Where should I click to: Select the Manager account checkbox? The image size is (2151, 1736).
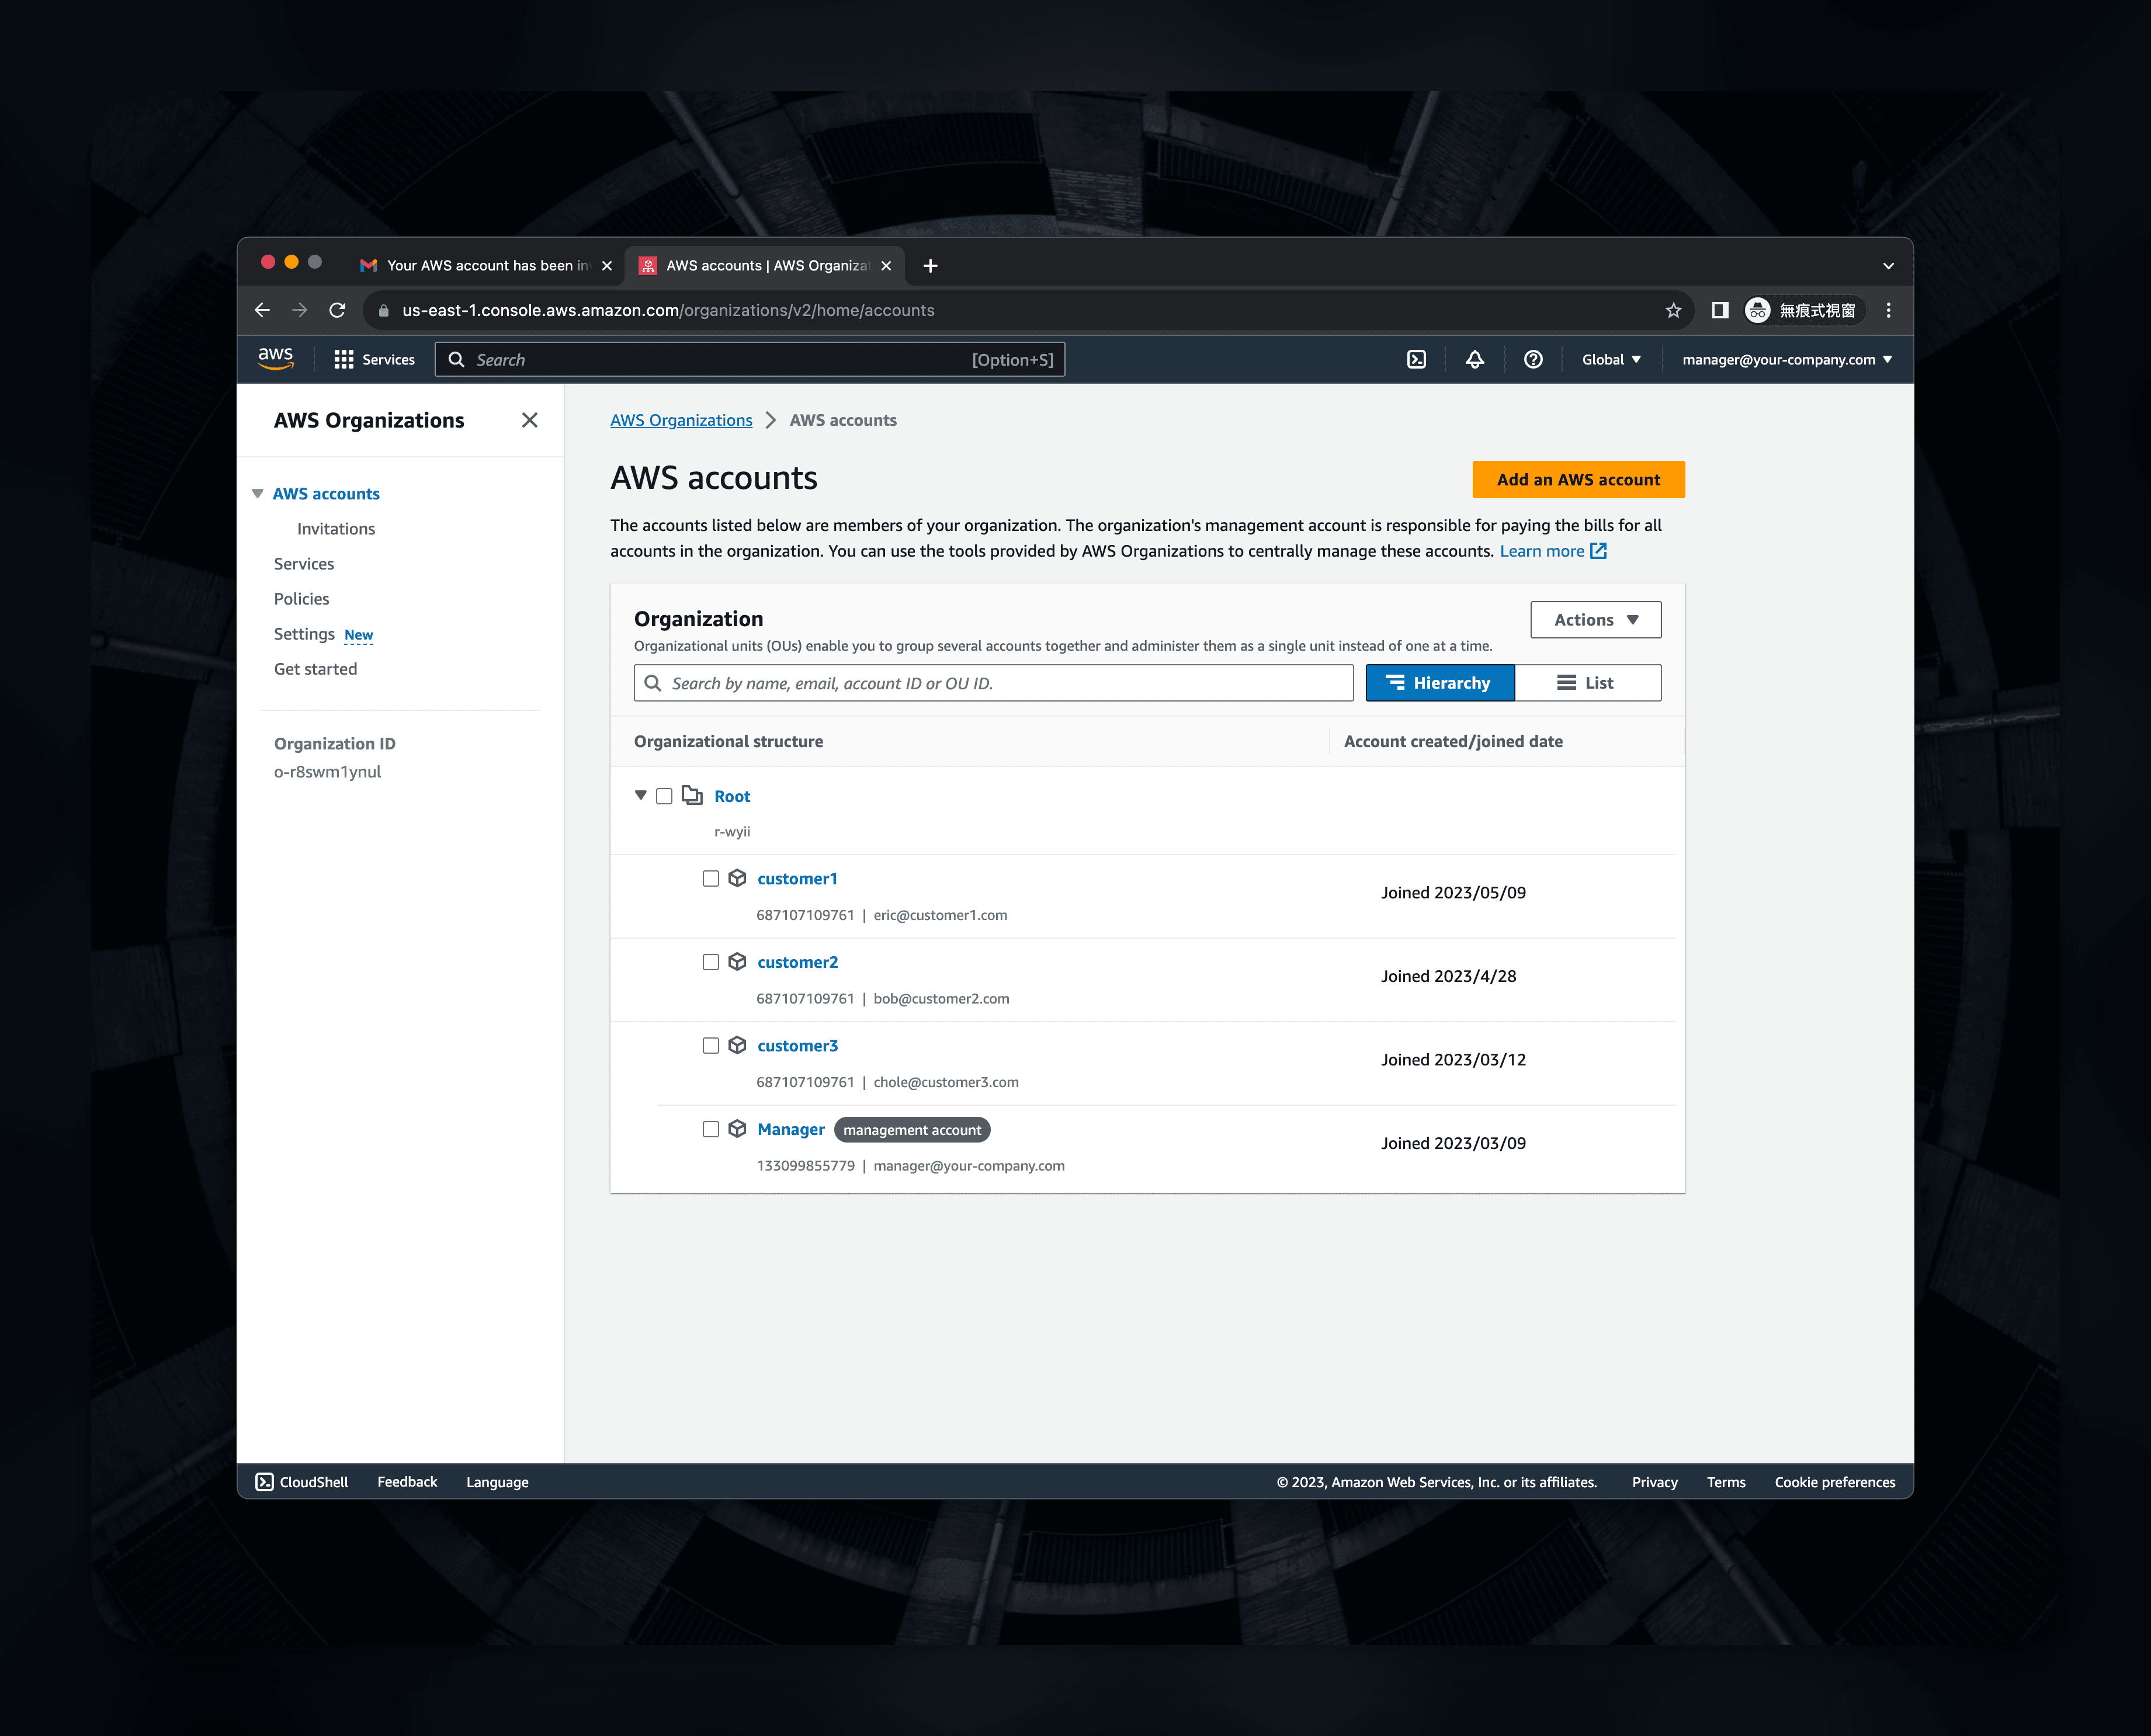[x=710, y=1130]
